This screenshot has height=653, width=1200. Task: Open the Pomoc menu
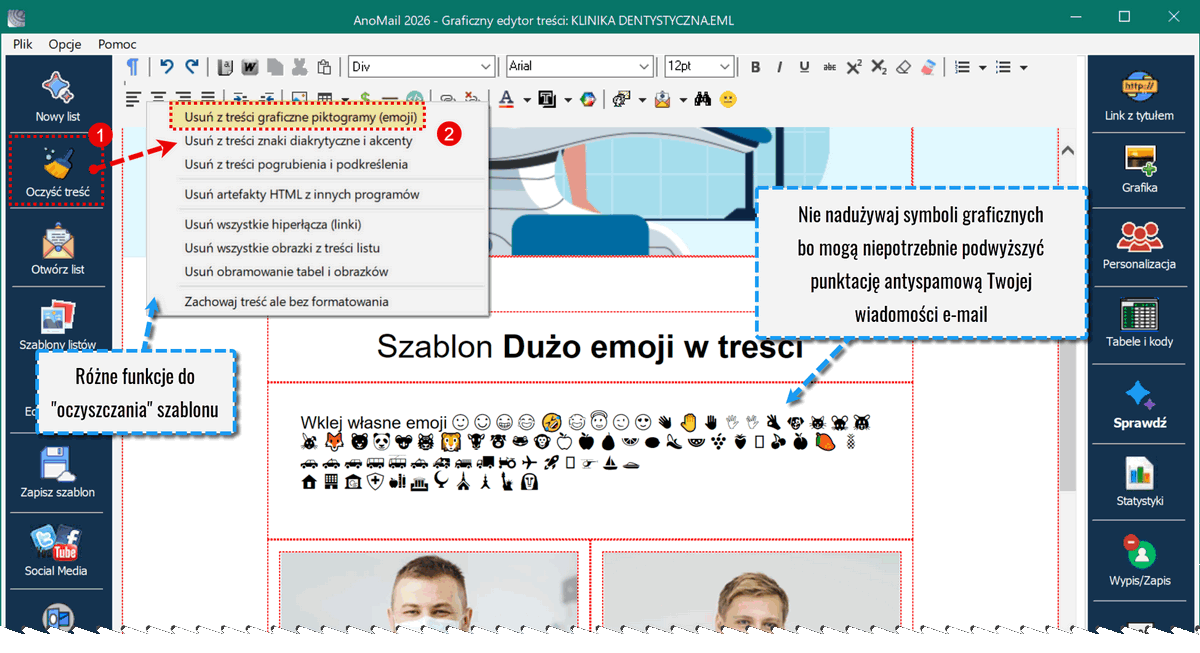[x=117, y=44]
